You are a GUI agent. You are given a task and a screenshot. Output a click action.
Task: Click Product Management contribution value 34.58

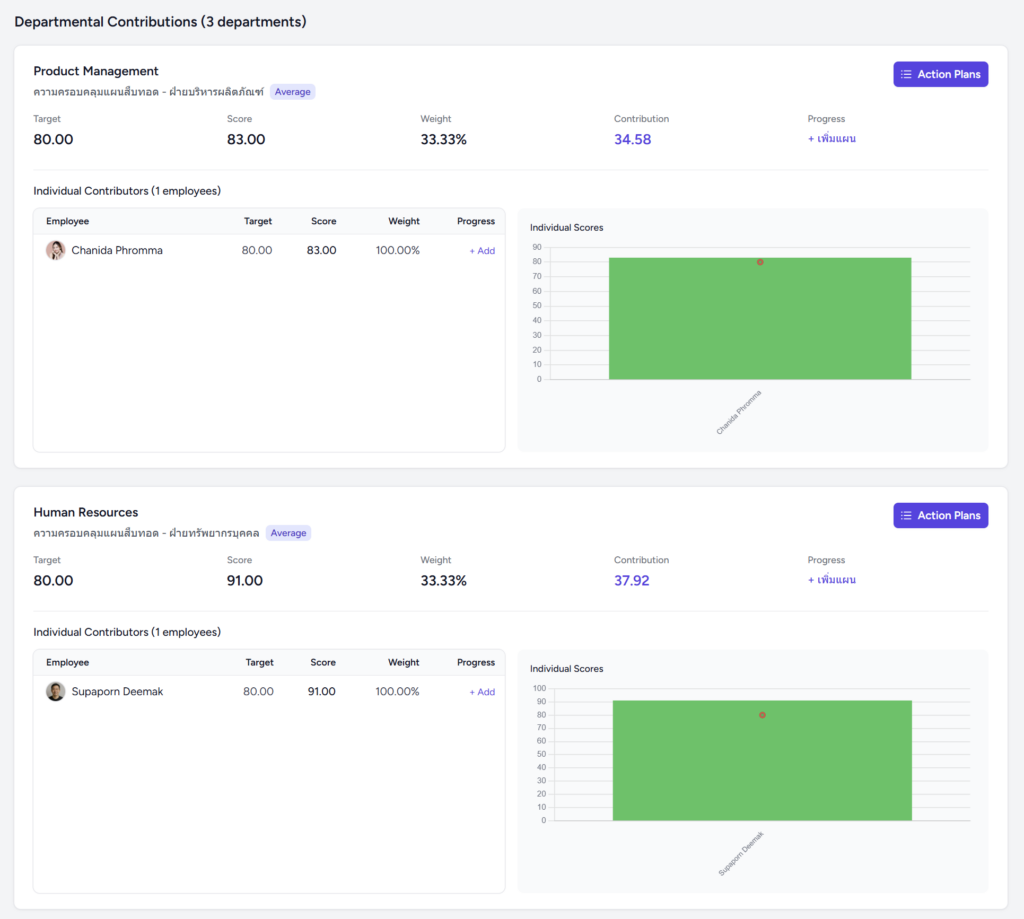[x=632, y=139]
